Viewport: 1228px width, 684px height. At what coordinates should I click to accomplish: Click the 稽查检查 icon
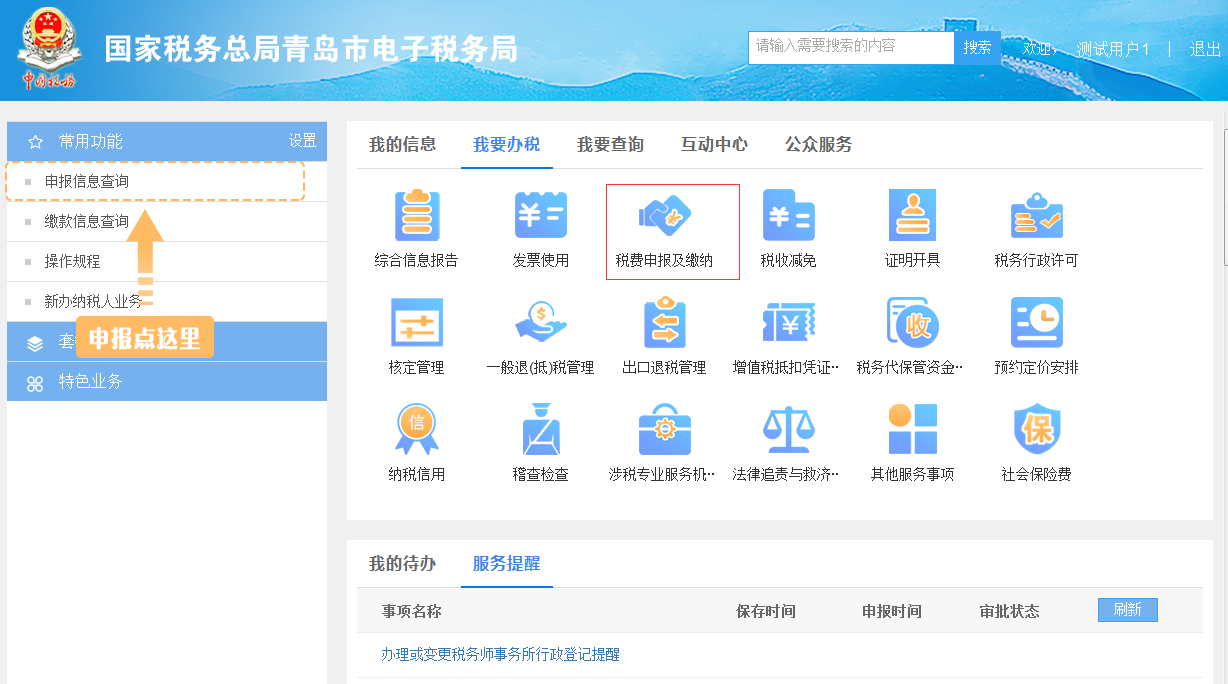(540, 431)
